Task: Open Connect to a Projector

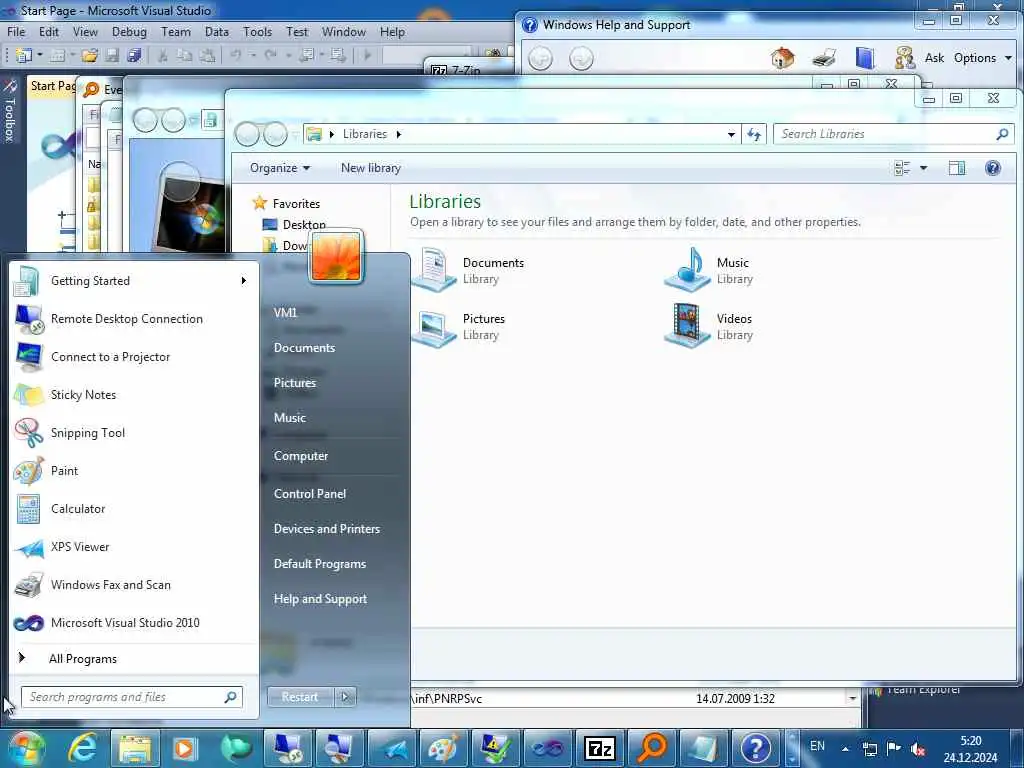Action: click(134, 357)
